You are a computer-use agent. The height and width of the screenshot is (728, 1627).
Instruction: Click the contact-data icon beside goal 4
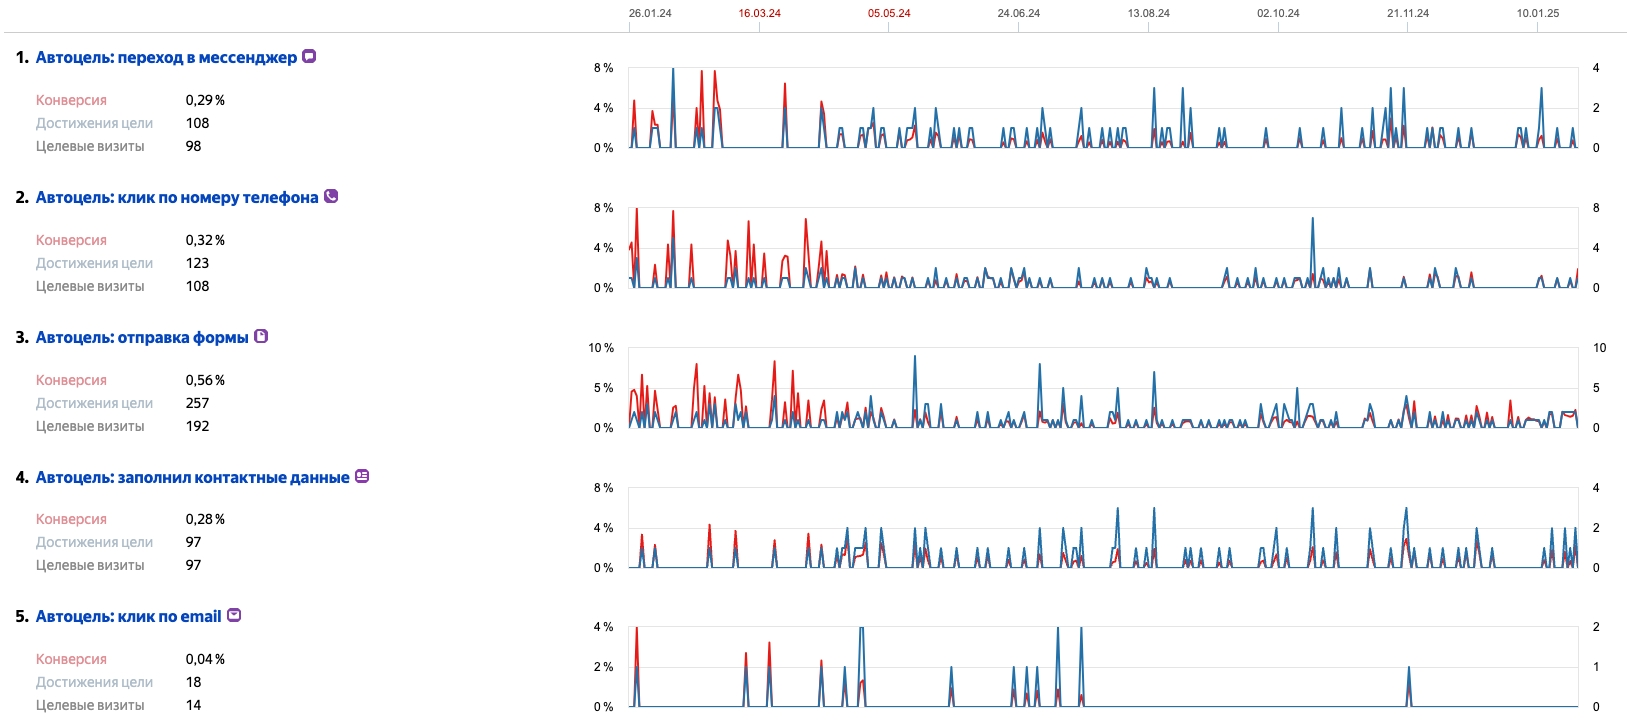[362, 477]
